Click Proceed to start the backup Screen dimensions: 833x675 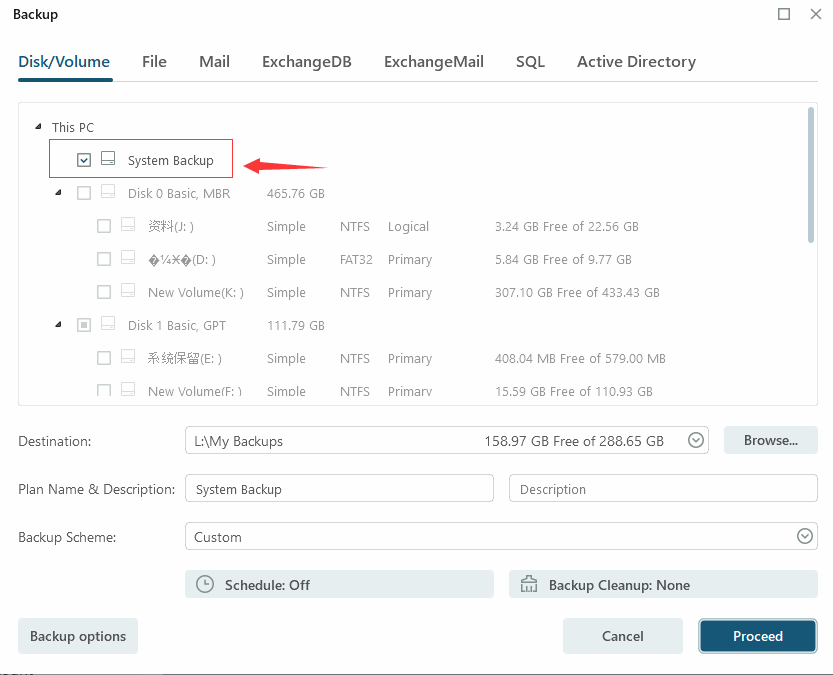point(757,636)
